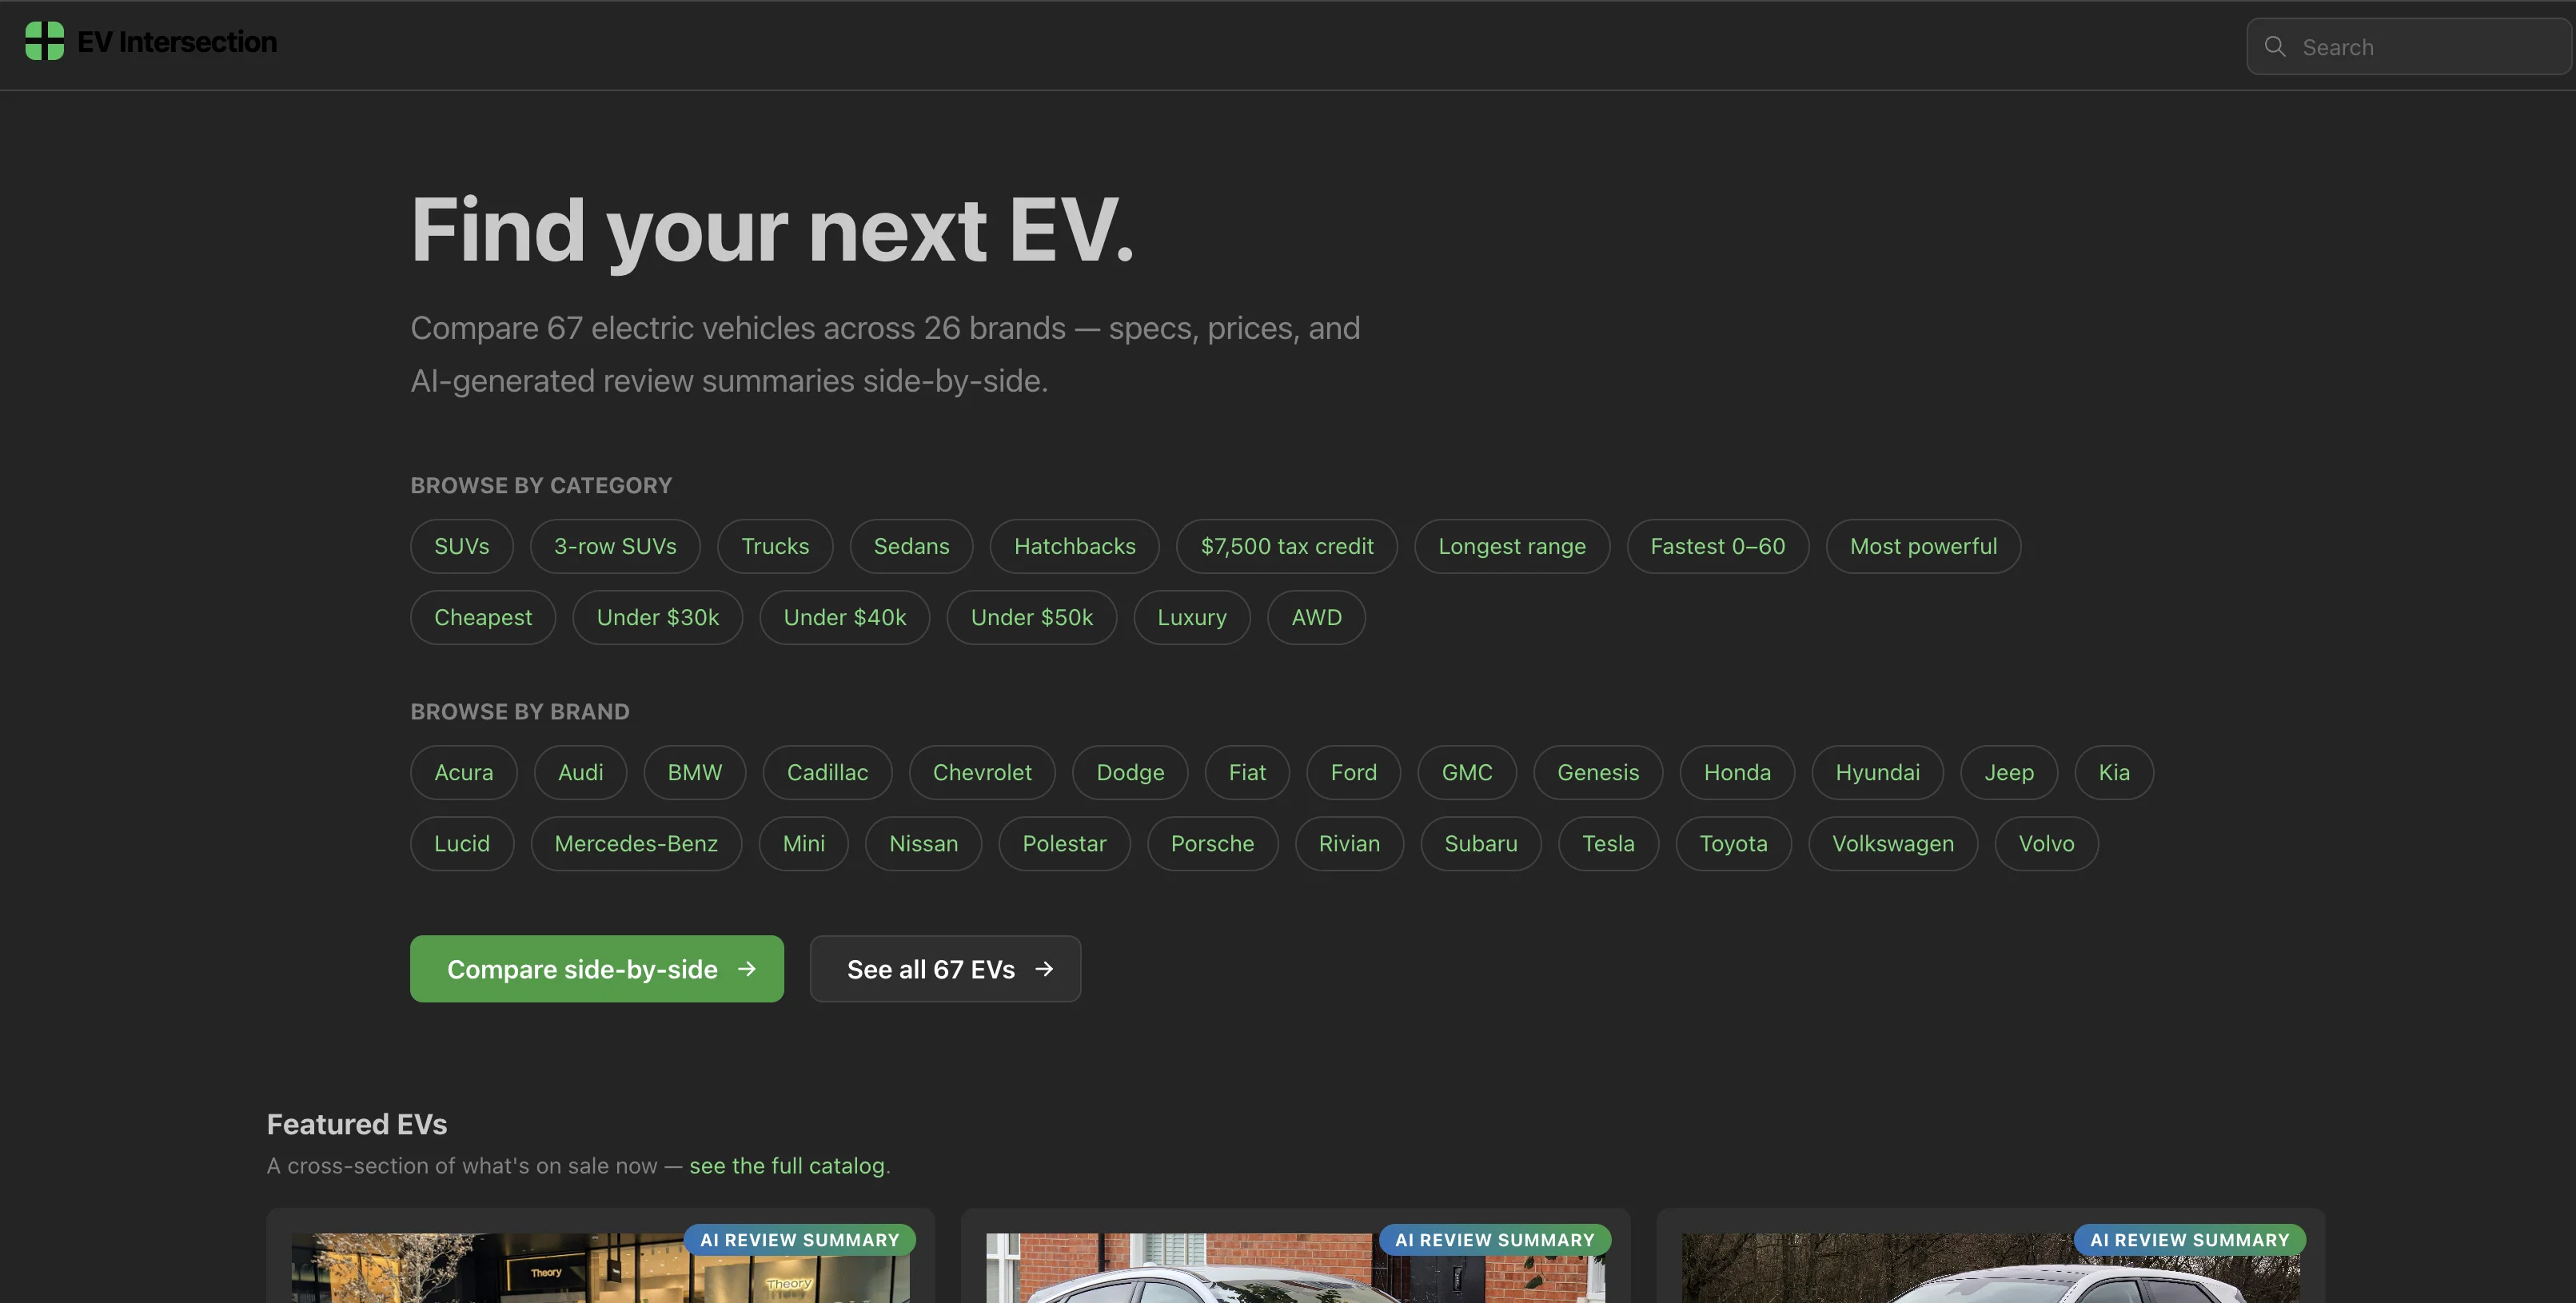Open the Honda brand page
Image resolution: width=2576 pixels, height=1303 pixels.
coord(1737,772)
